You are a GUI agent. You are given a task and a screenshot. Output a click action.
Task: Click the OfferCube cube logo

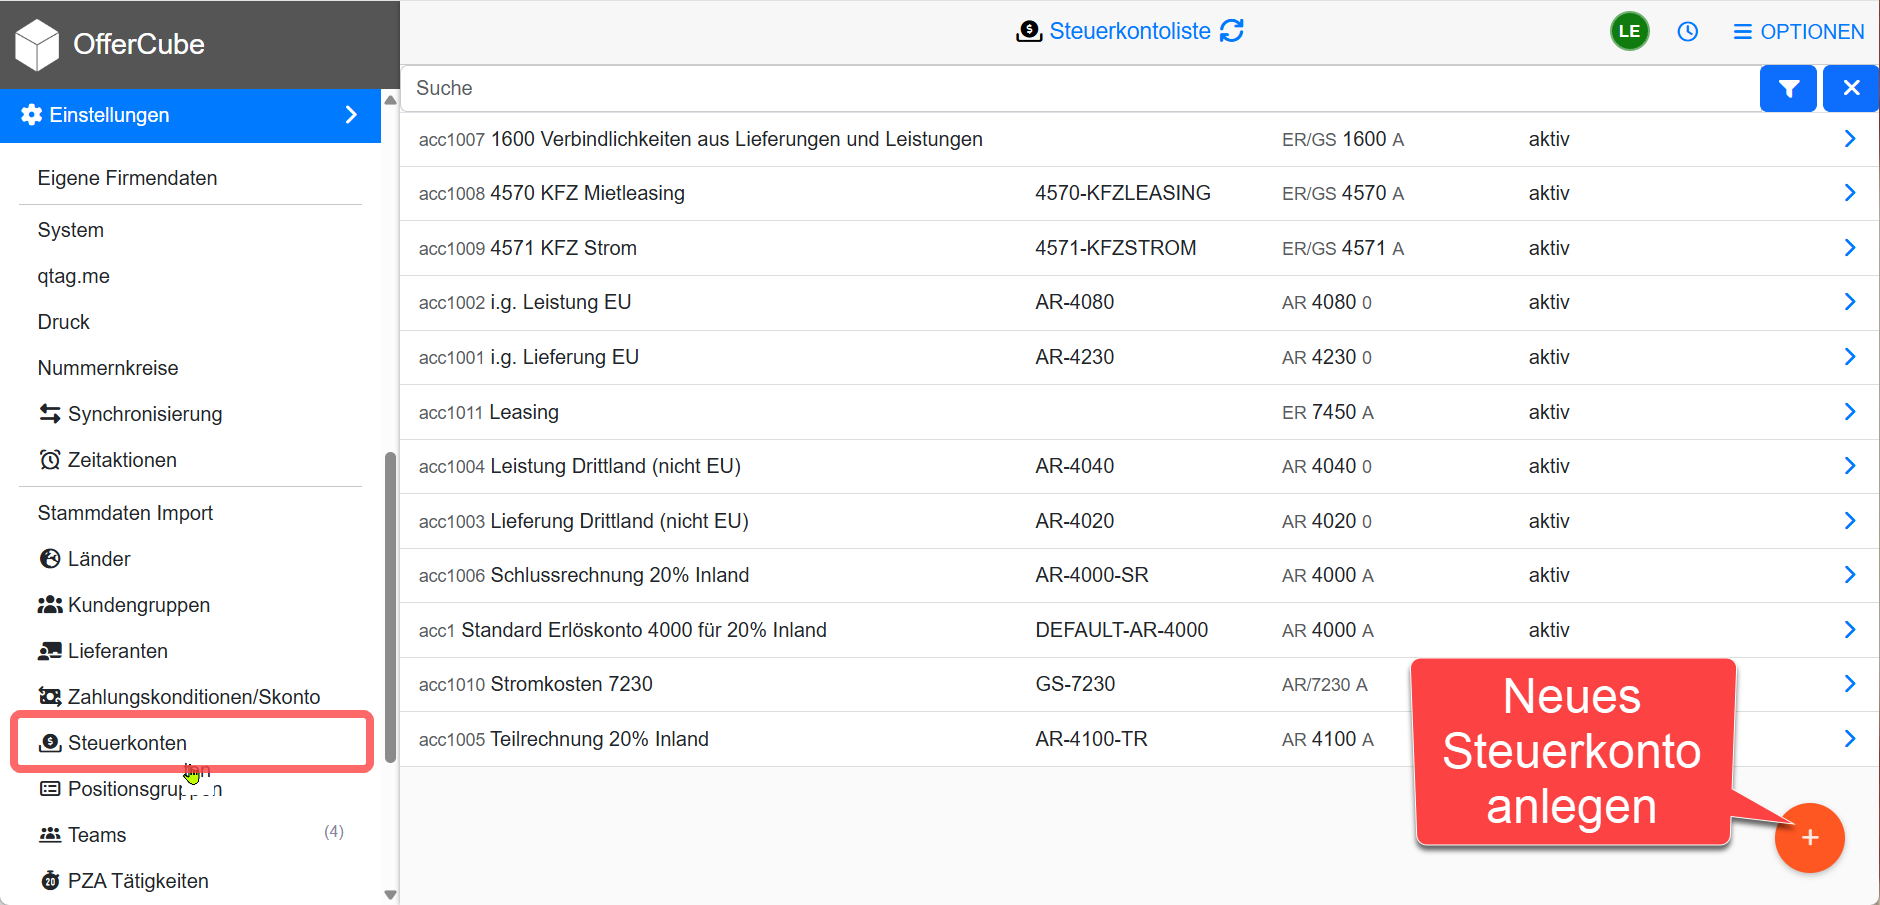[38, 45]
